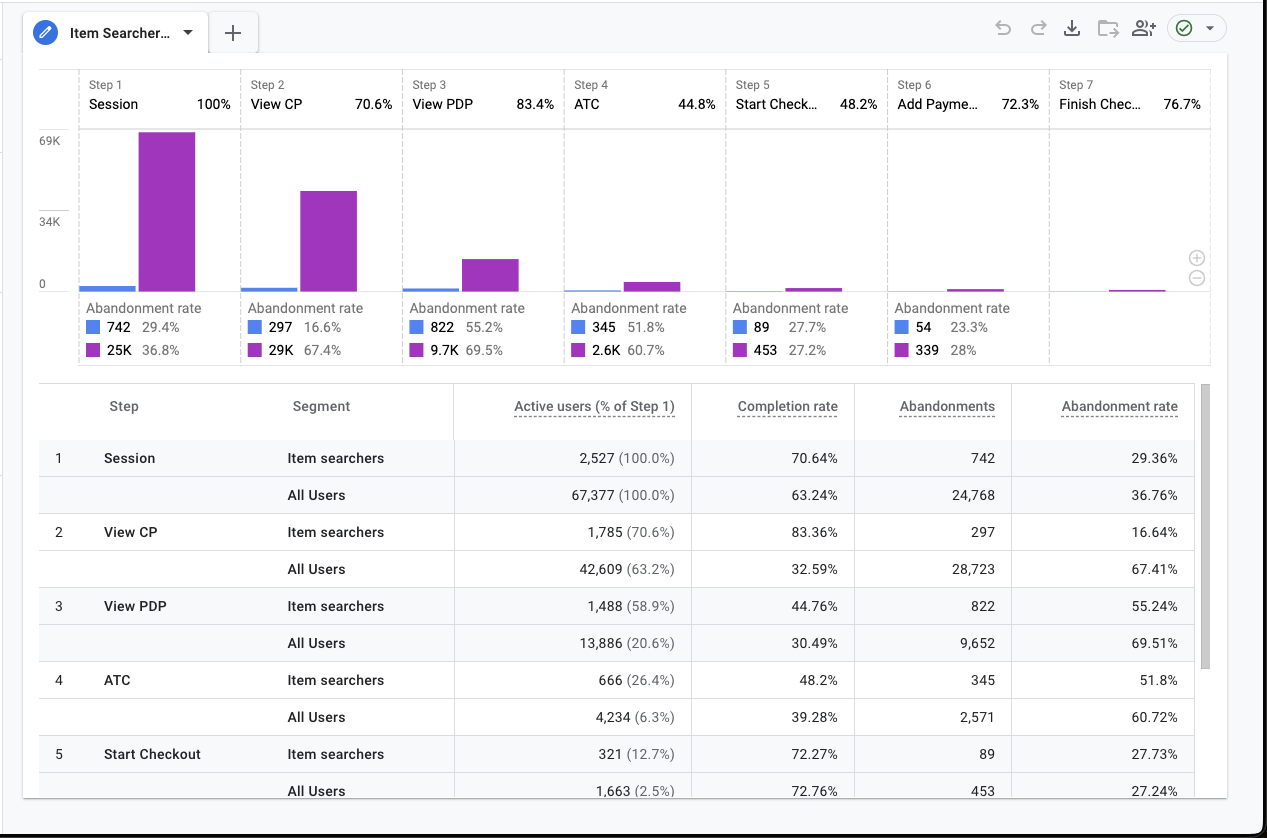Sort by Completion rate column header

pos(788,407)
